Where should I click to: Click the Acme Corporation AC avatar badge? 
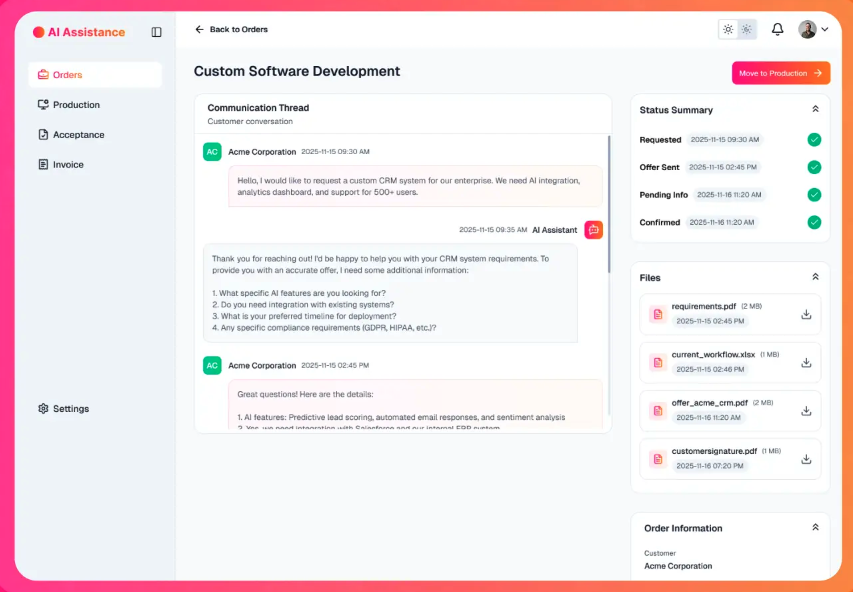(212, 152)
